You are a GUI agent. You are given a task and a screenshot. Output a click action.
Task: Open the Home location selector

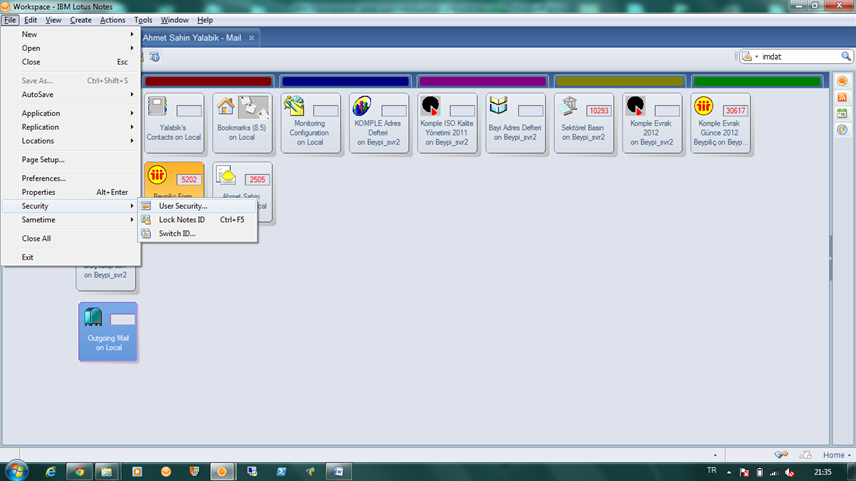836,455
